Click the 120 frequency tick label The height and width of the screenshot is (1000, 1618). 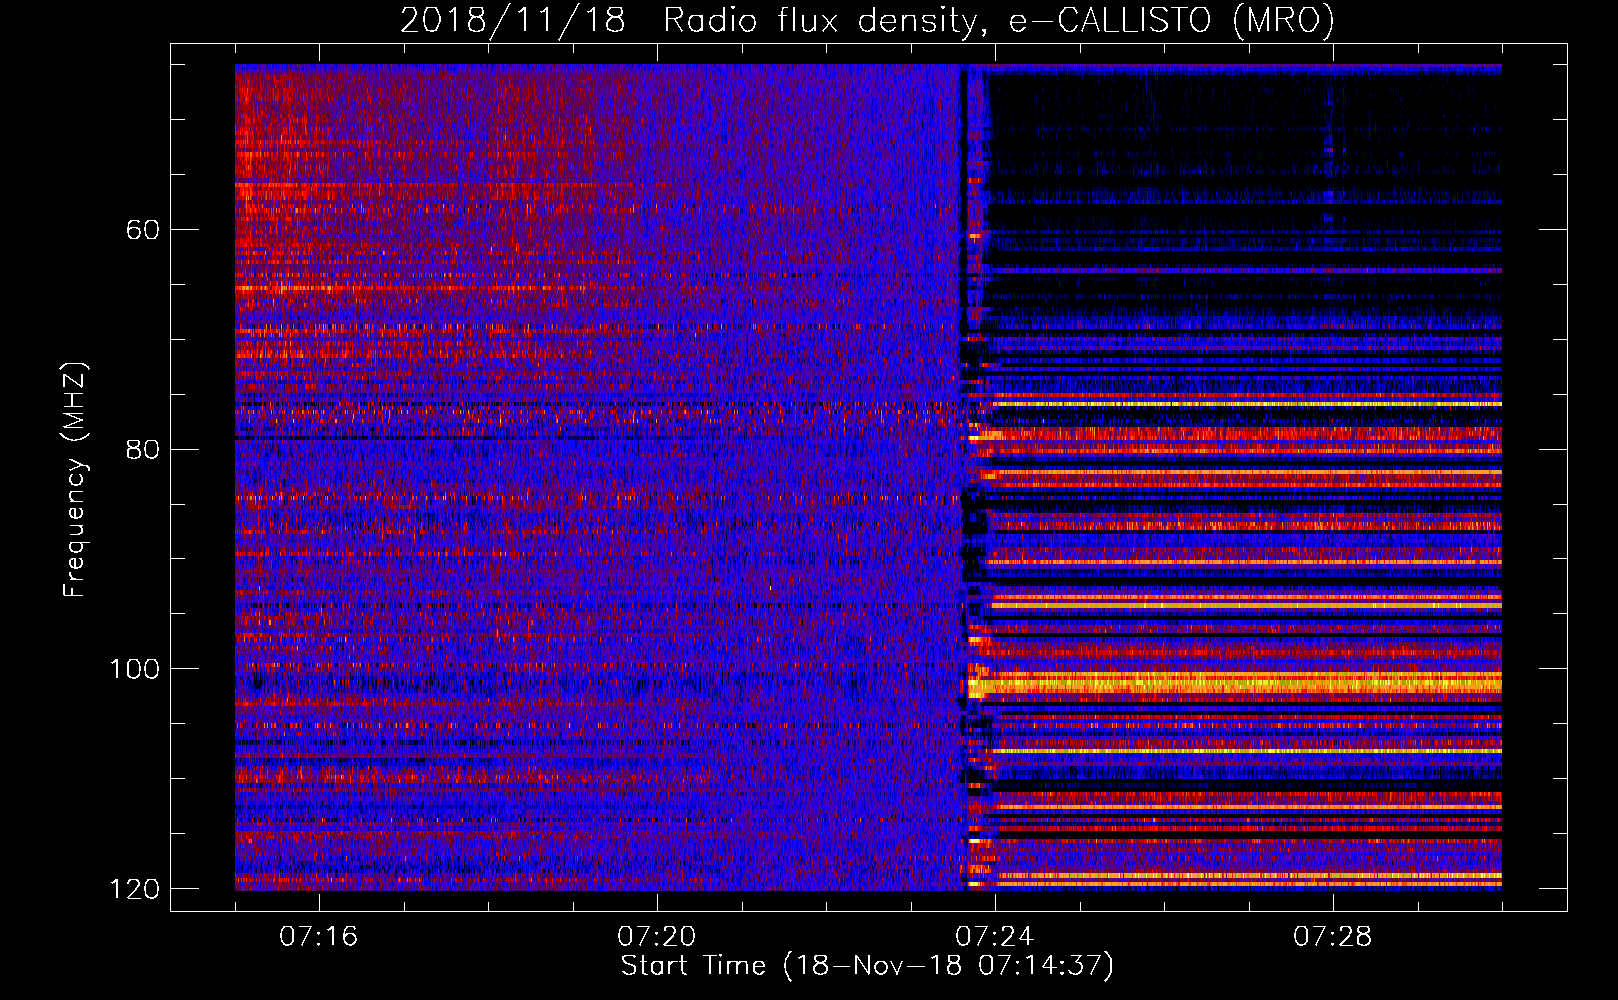coord(134,889)
